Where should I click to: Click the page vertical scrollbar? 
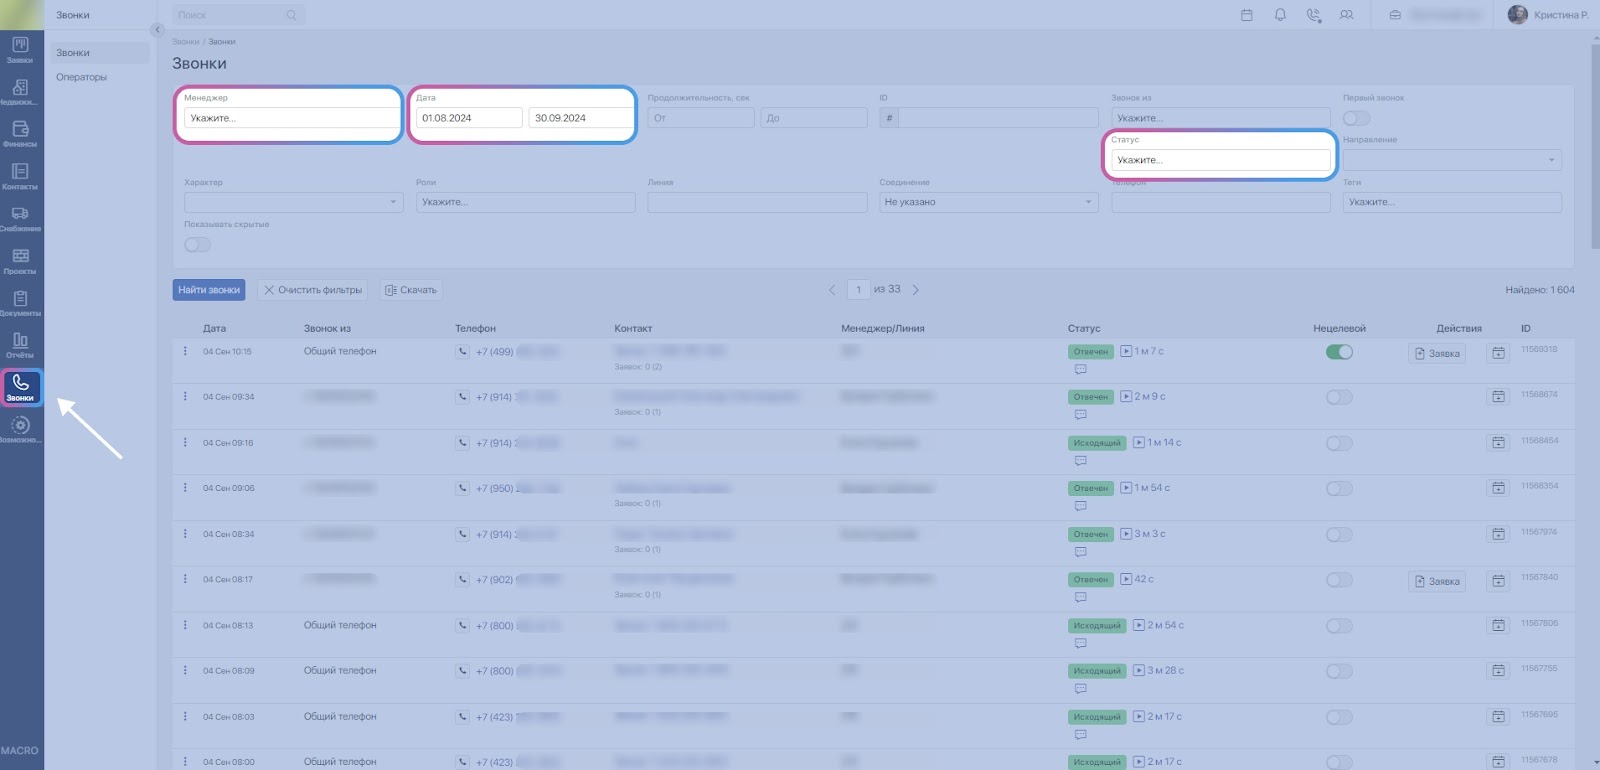click(1595, 150)
